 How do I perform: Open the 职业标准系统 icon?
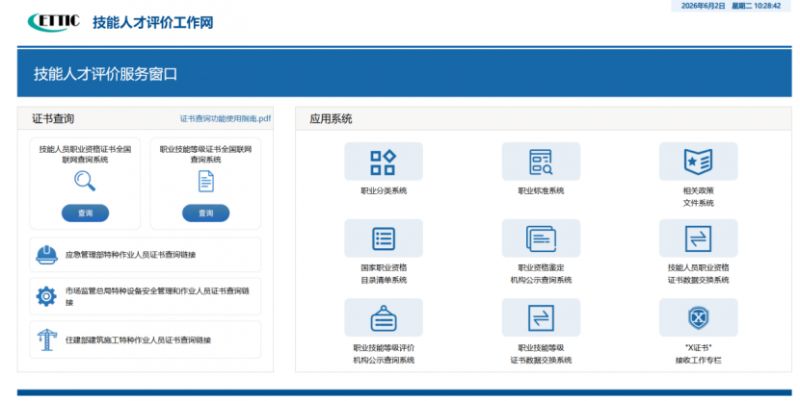click(541, 162)
